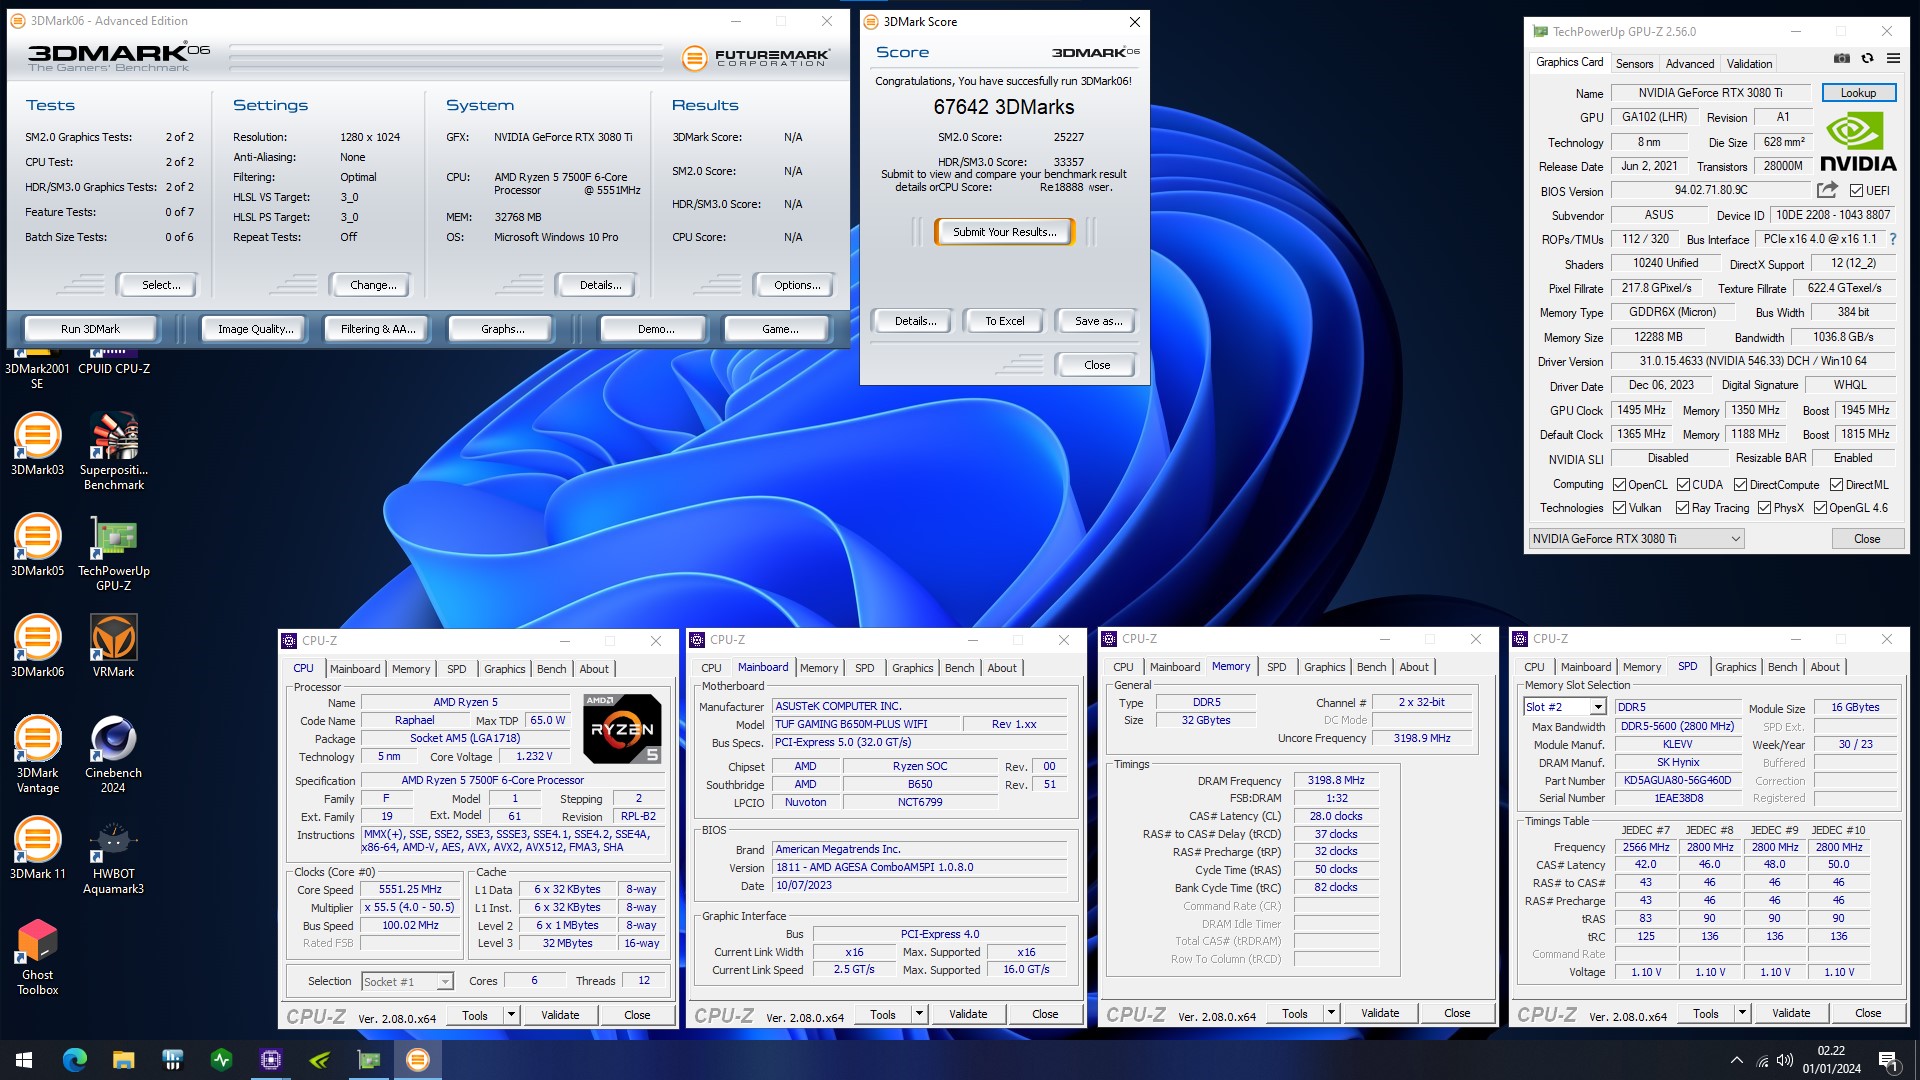Click the GPU-Z refresh icon
The width and height of the screenshot is (1920, 1080).
click(x=1867, y=59)
